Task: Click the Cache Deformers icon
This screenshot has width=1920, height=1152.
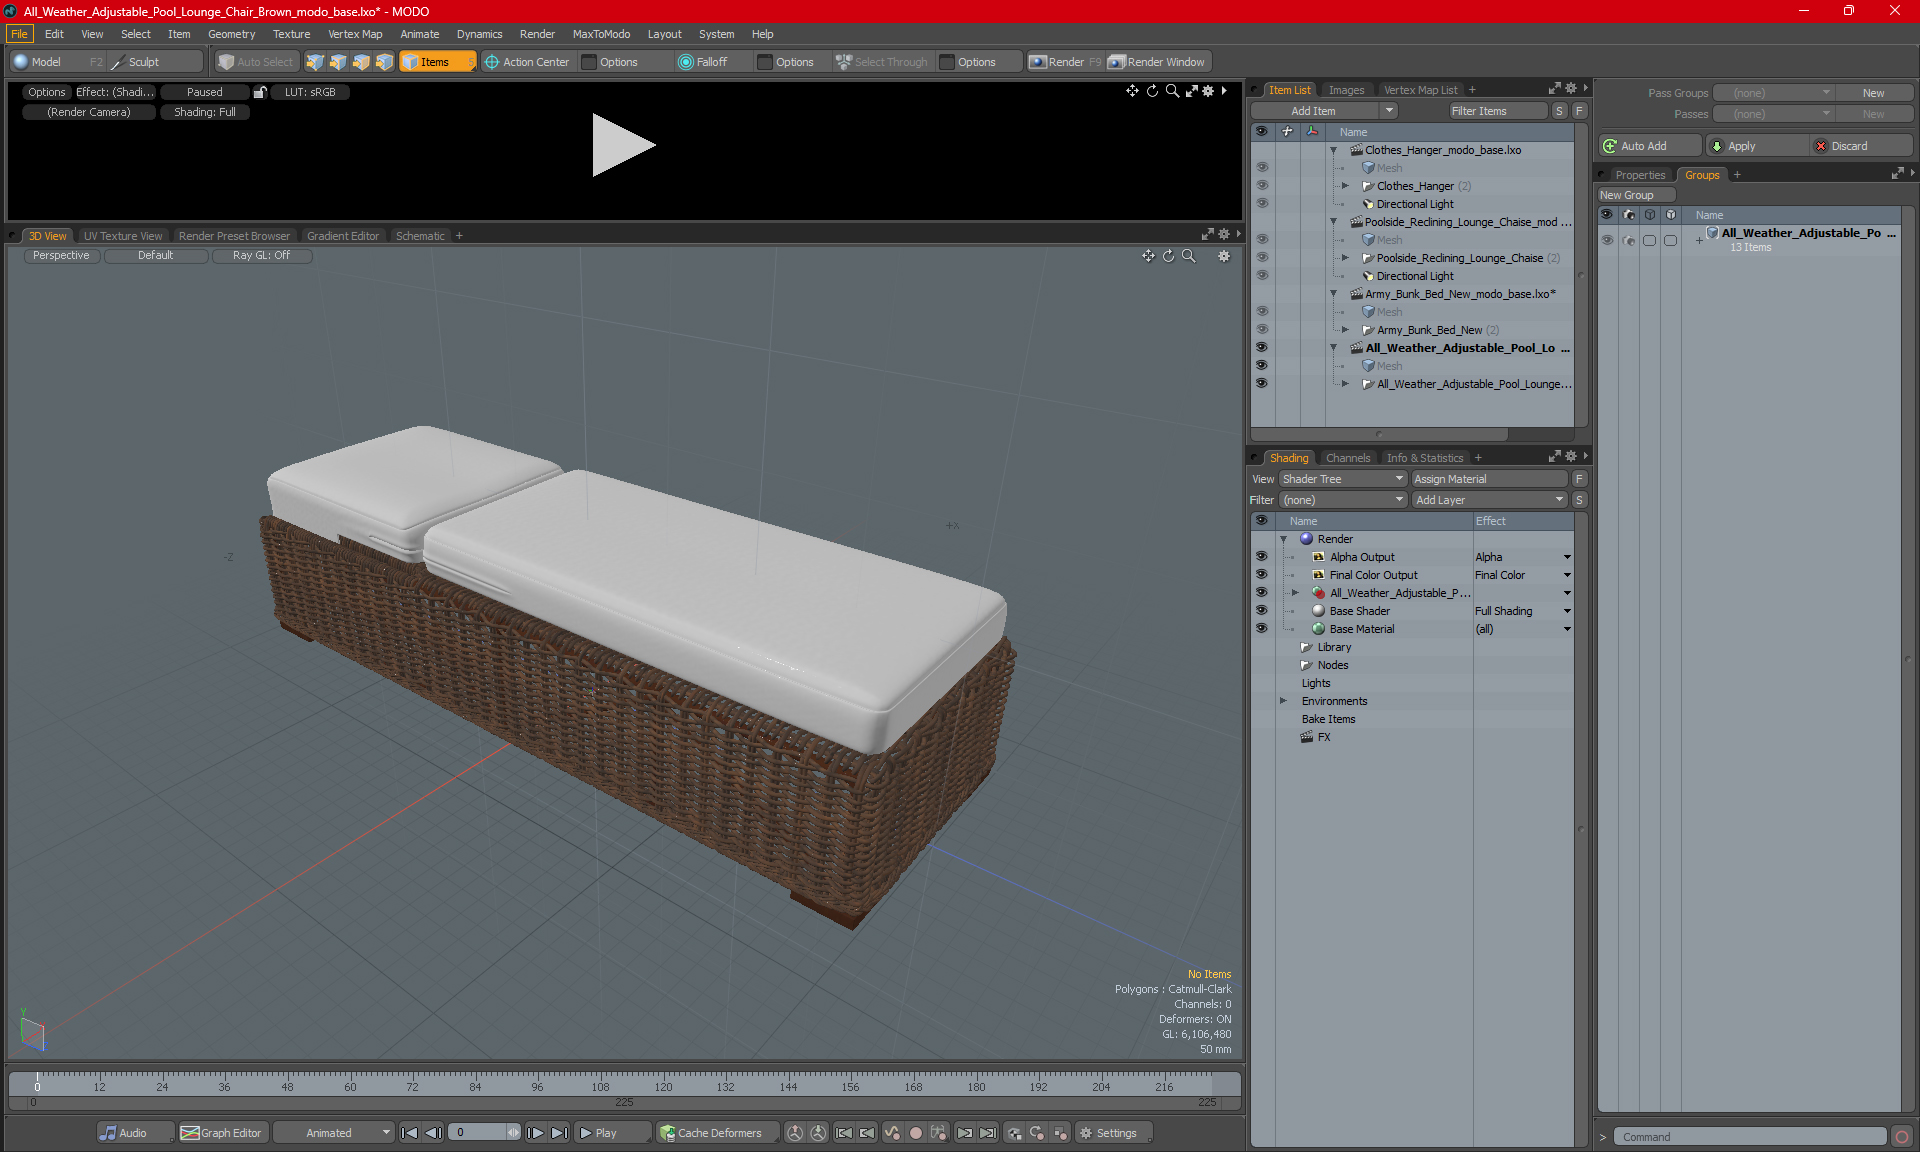Action: point(667,1133)
